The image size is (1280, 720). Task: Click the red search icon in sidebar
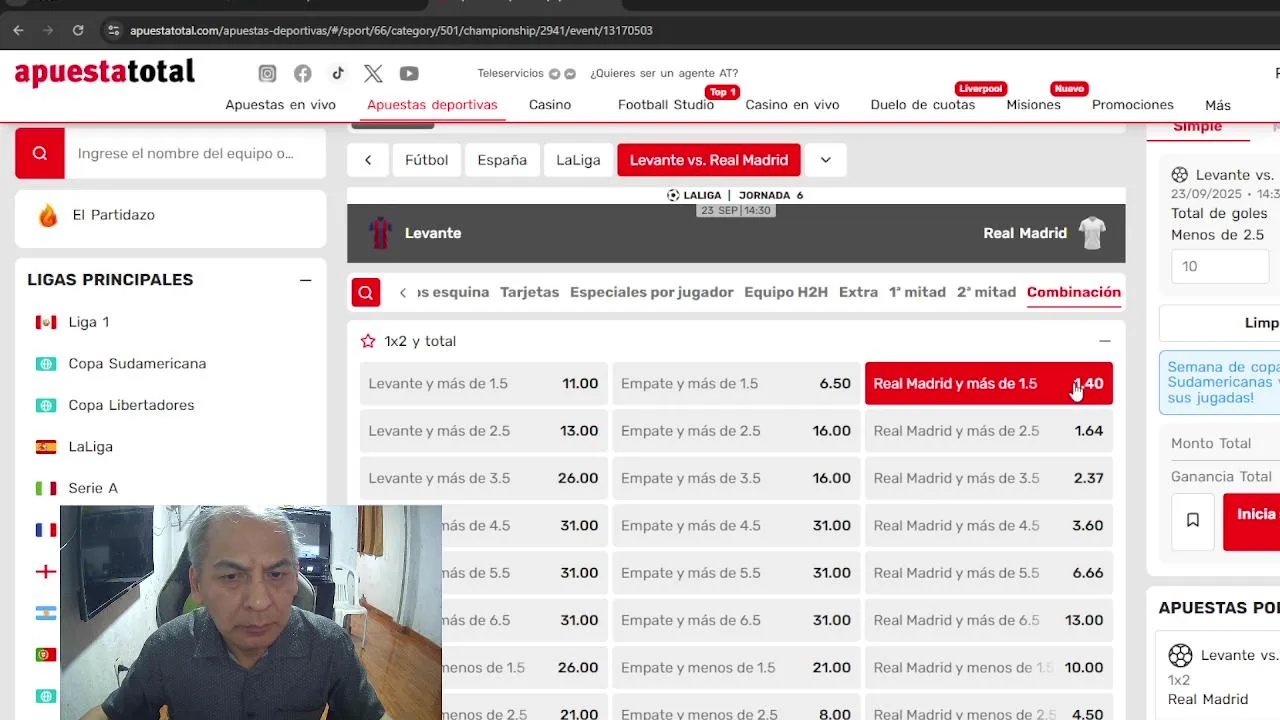40,153
